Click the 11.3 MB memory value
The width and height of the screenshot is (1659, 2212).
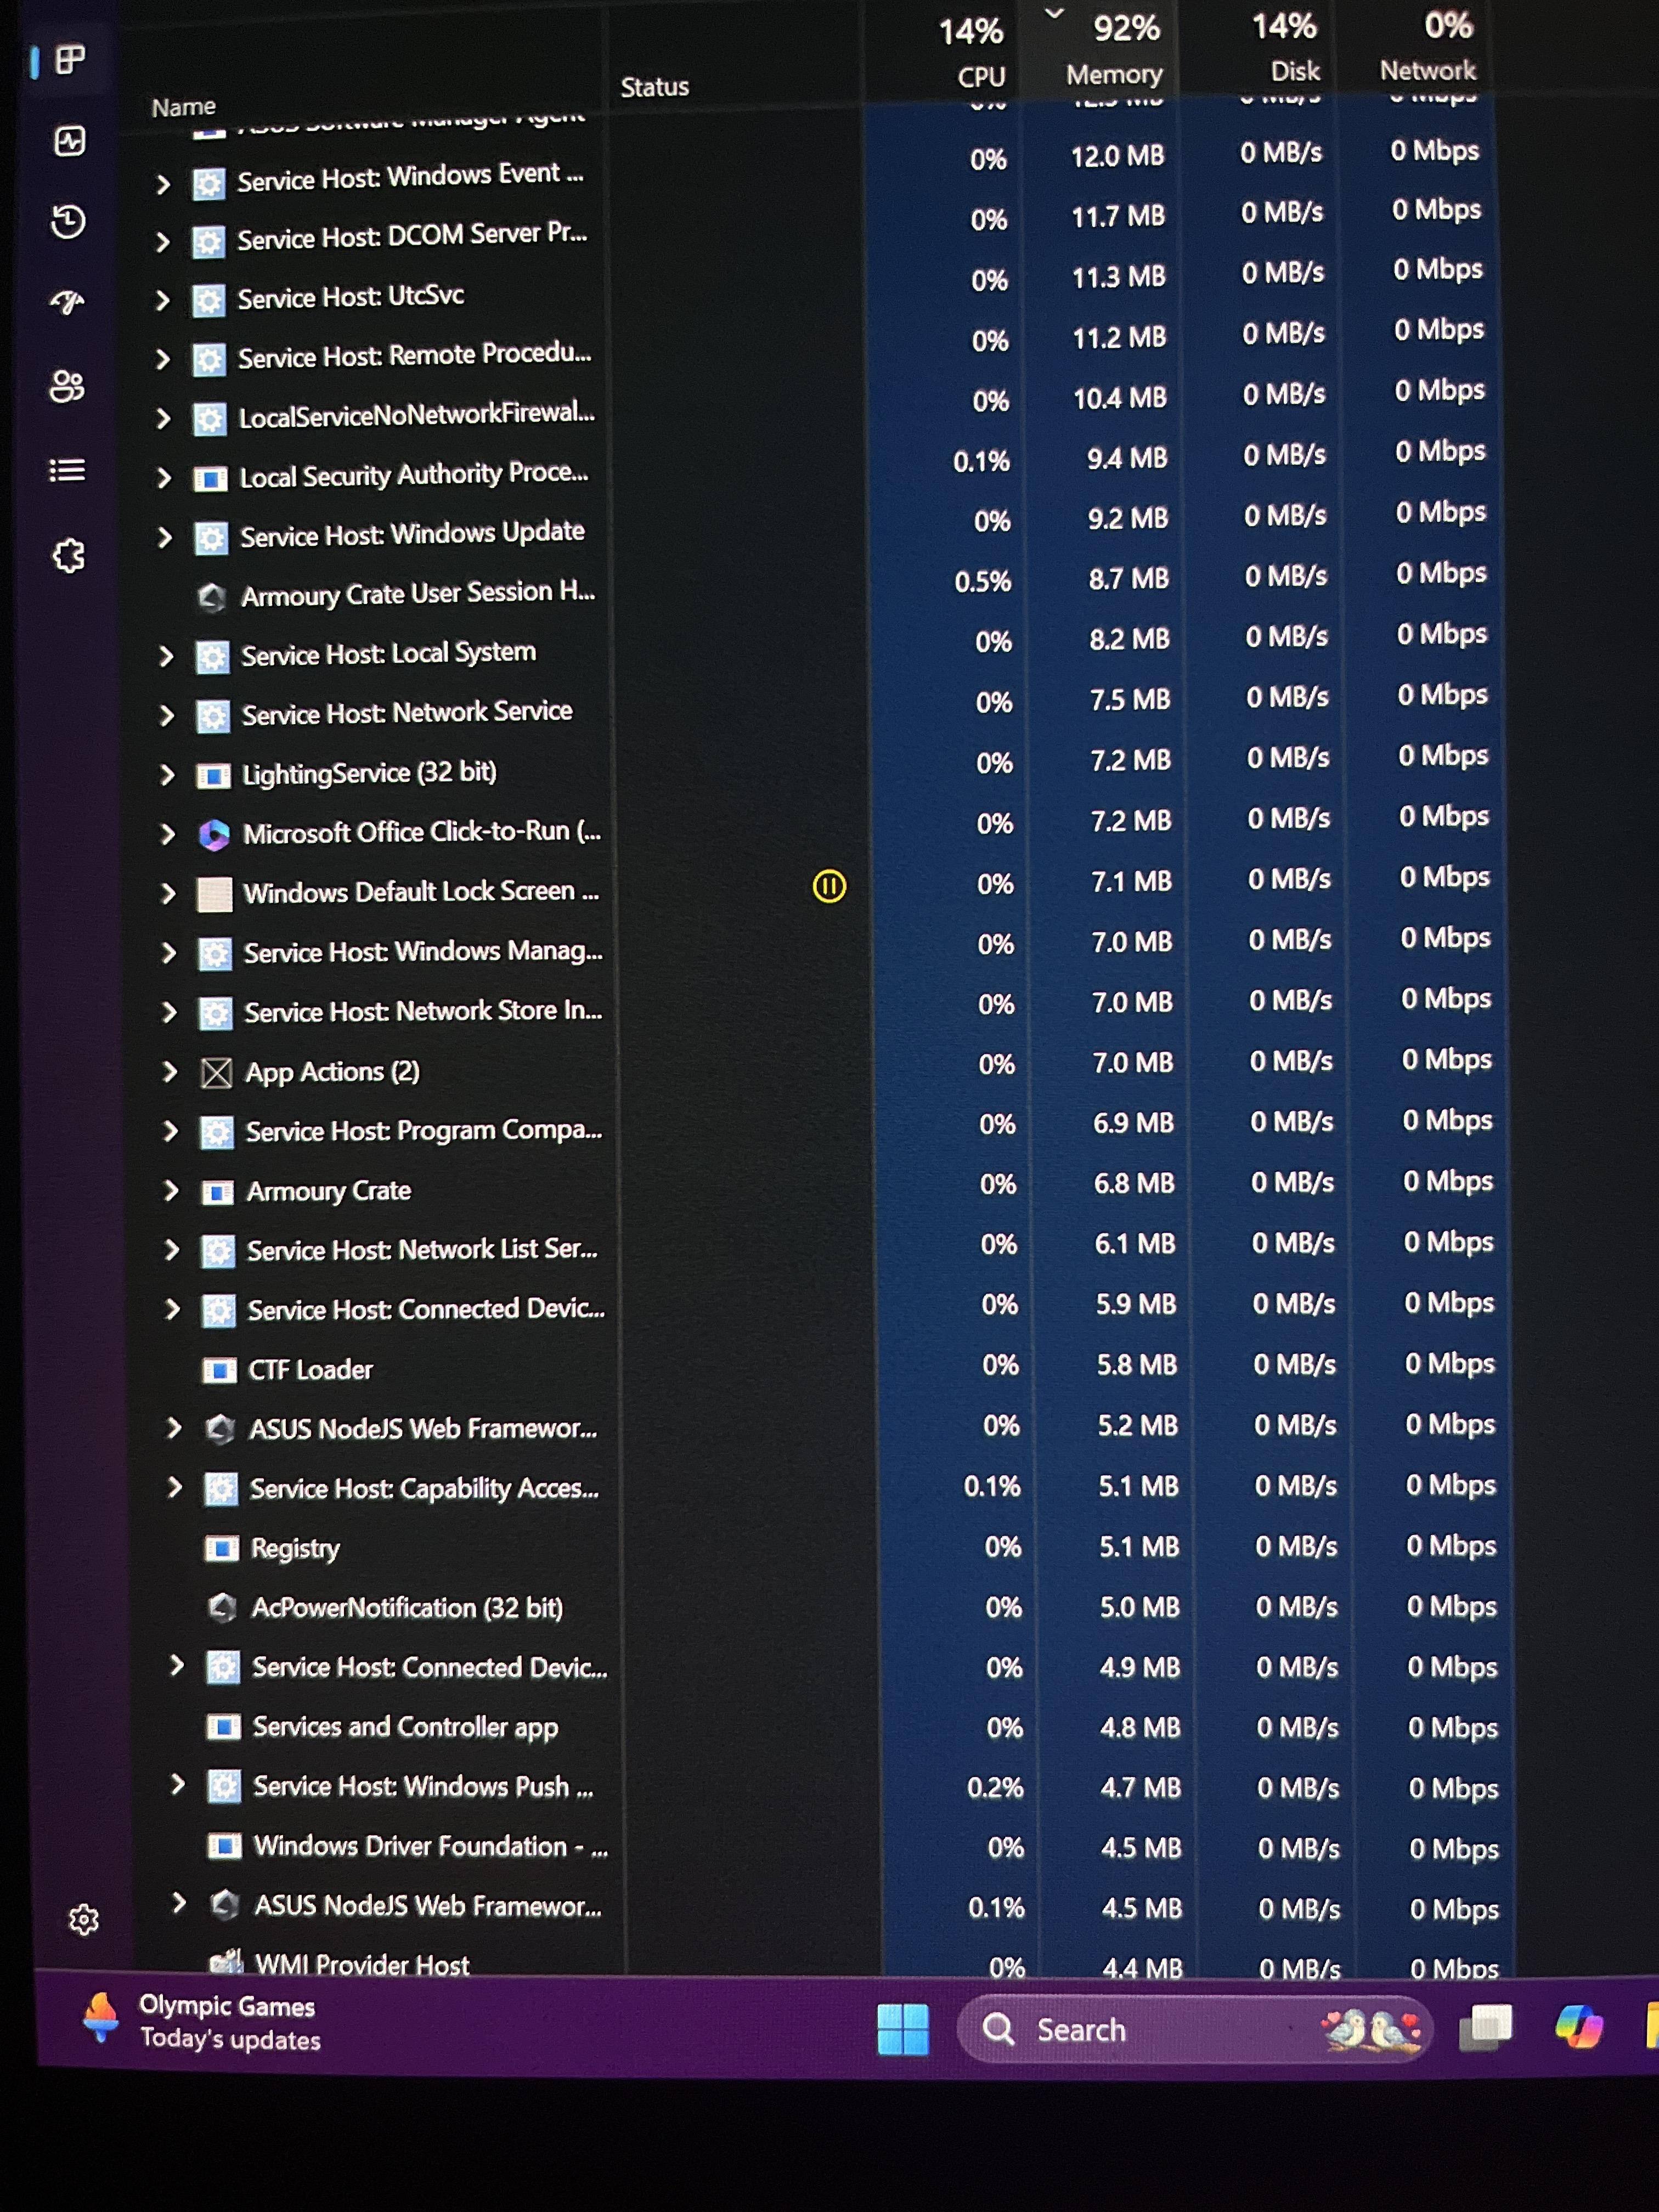point(1118,277)
